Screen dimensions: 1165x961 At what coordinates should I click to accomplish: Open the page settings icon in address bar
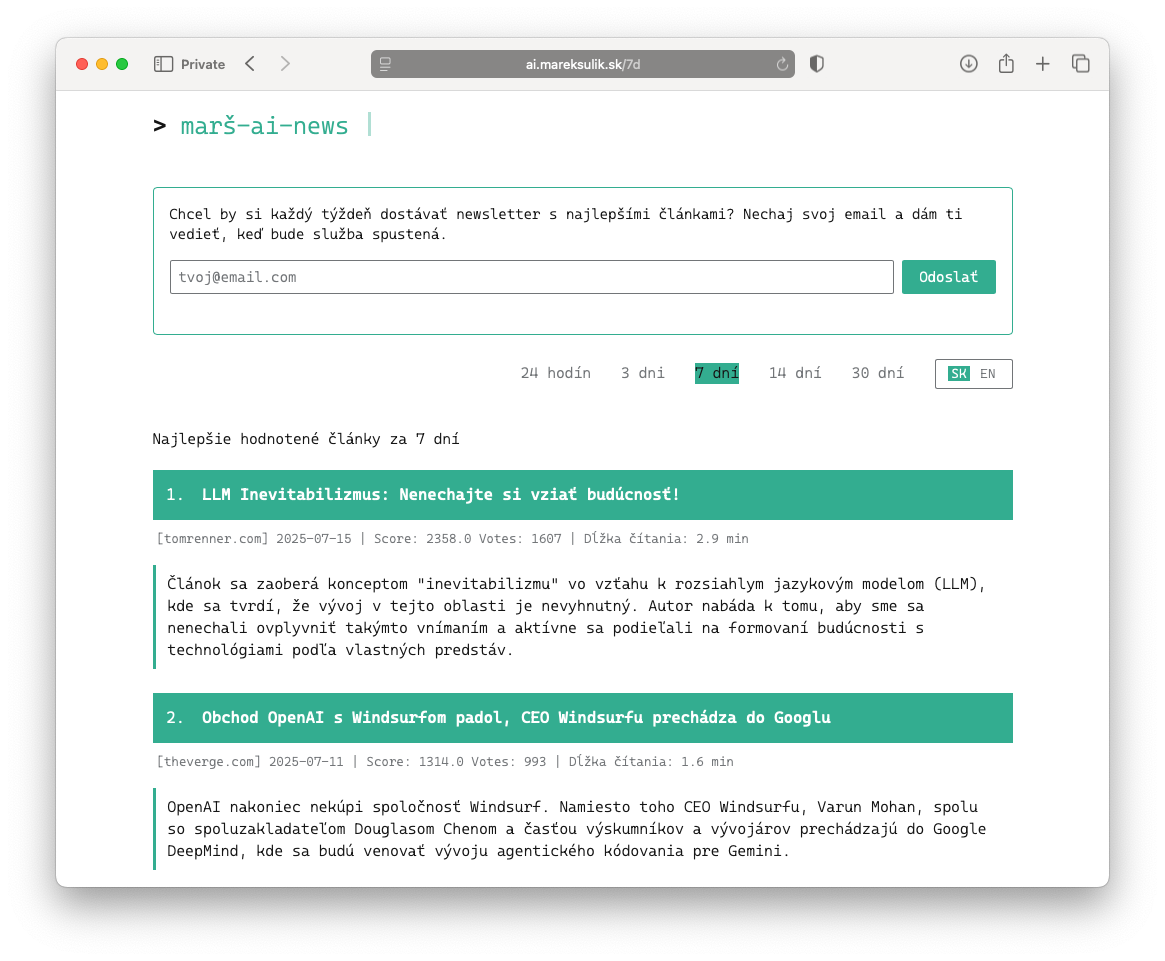click(385, 64)
